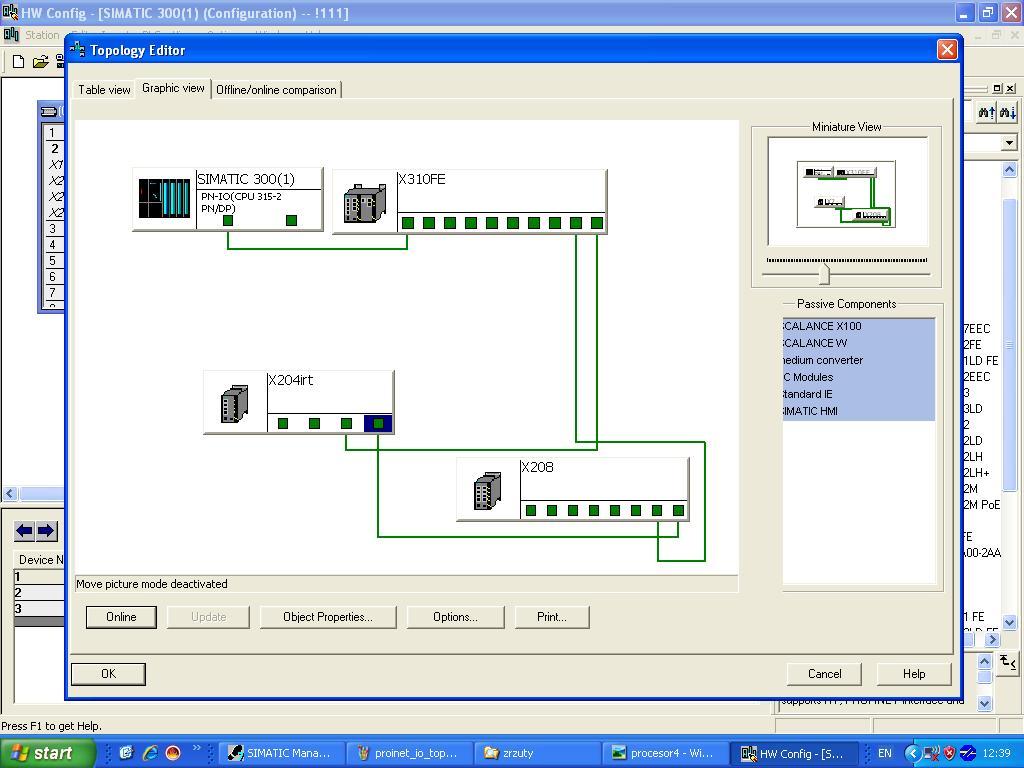Click the miniature view zoom slider handle

click(x=824, y=274)
